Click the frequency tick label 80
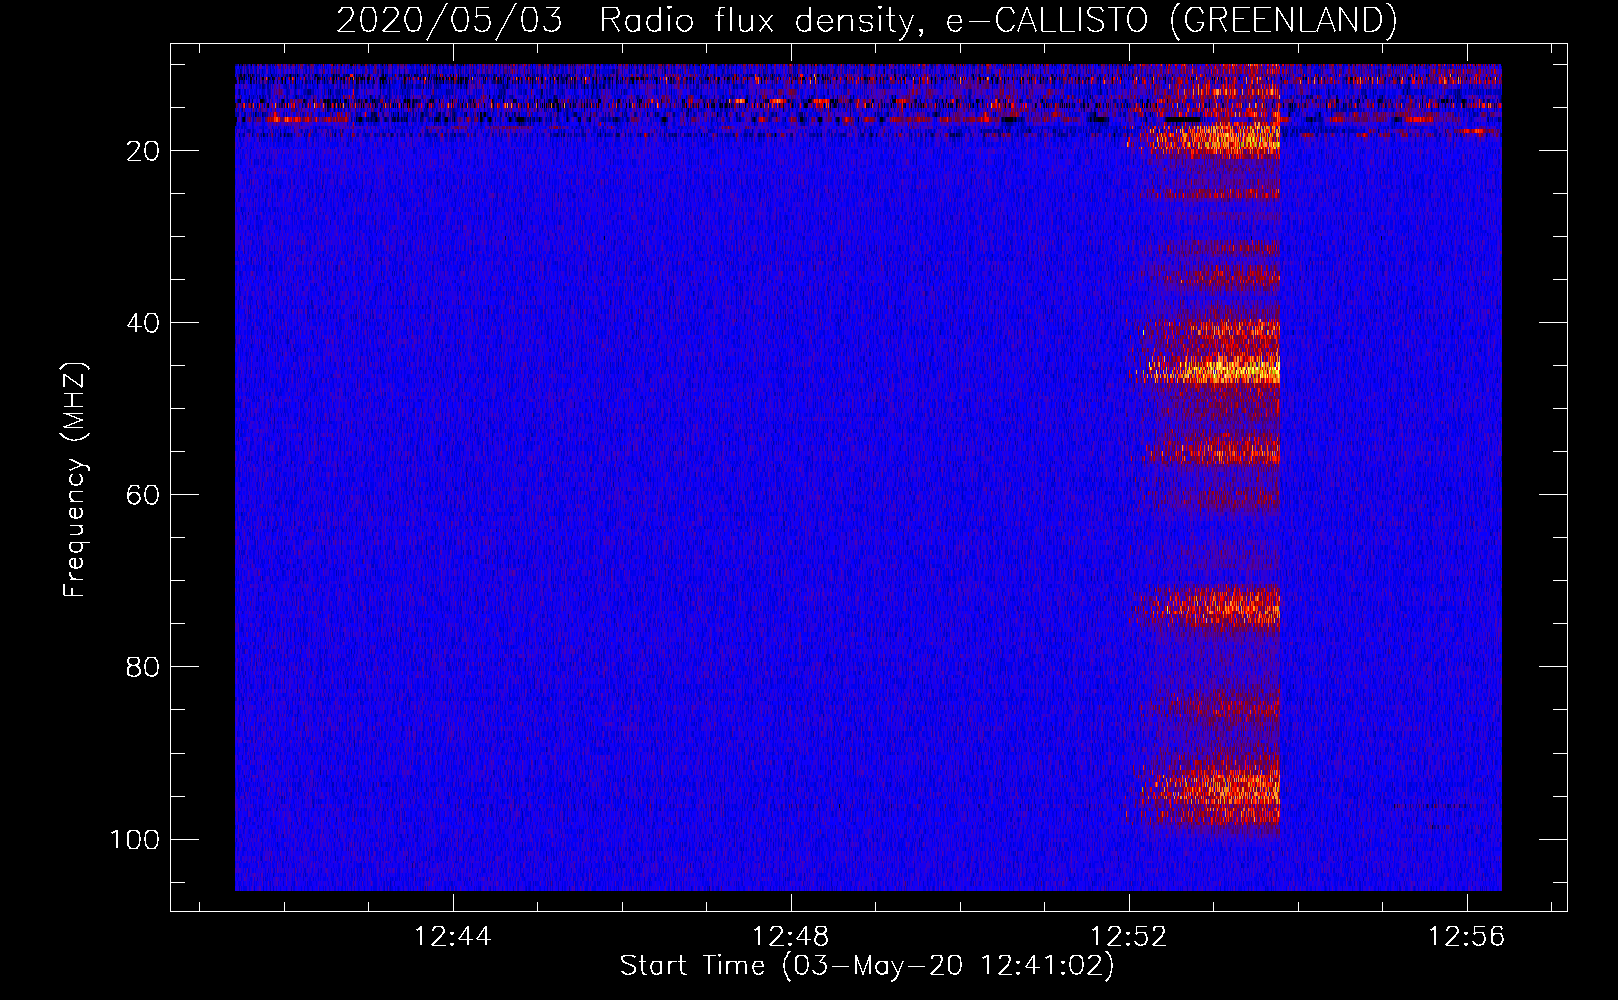Screen dimensions: 1618x1000 (143, 667)
